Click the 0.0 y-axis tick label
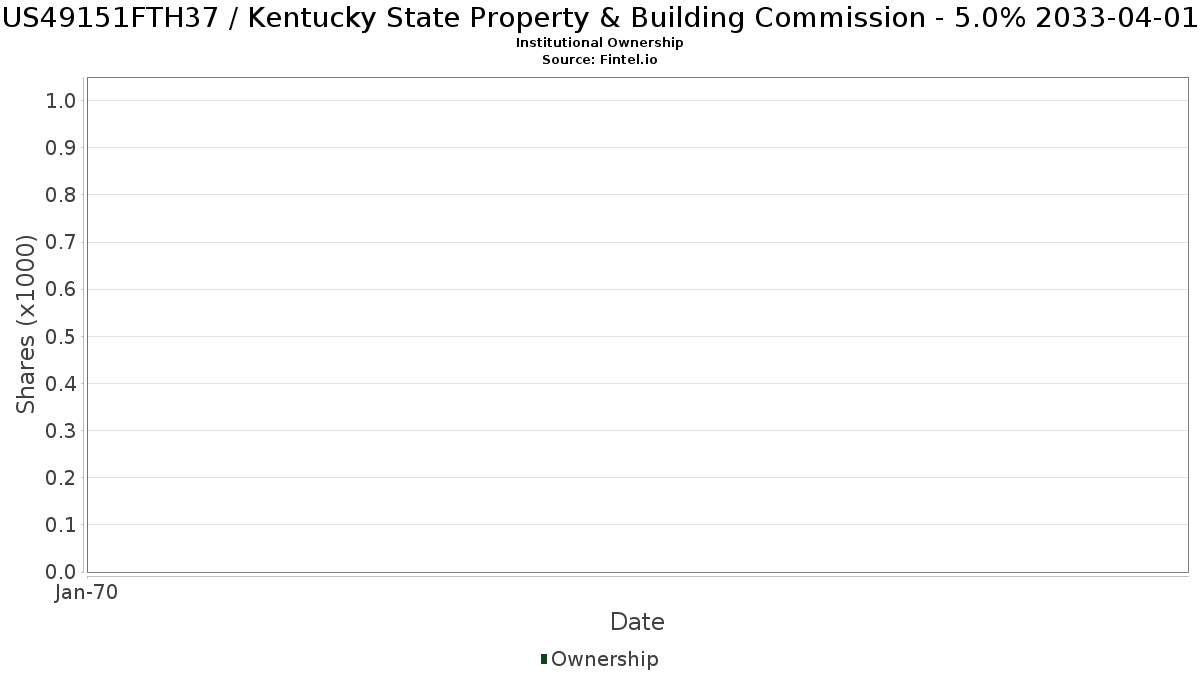The image size is (1200, 675). pos(61,572)
